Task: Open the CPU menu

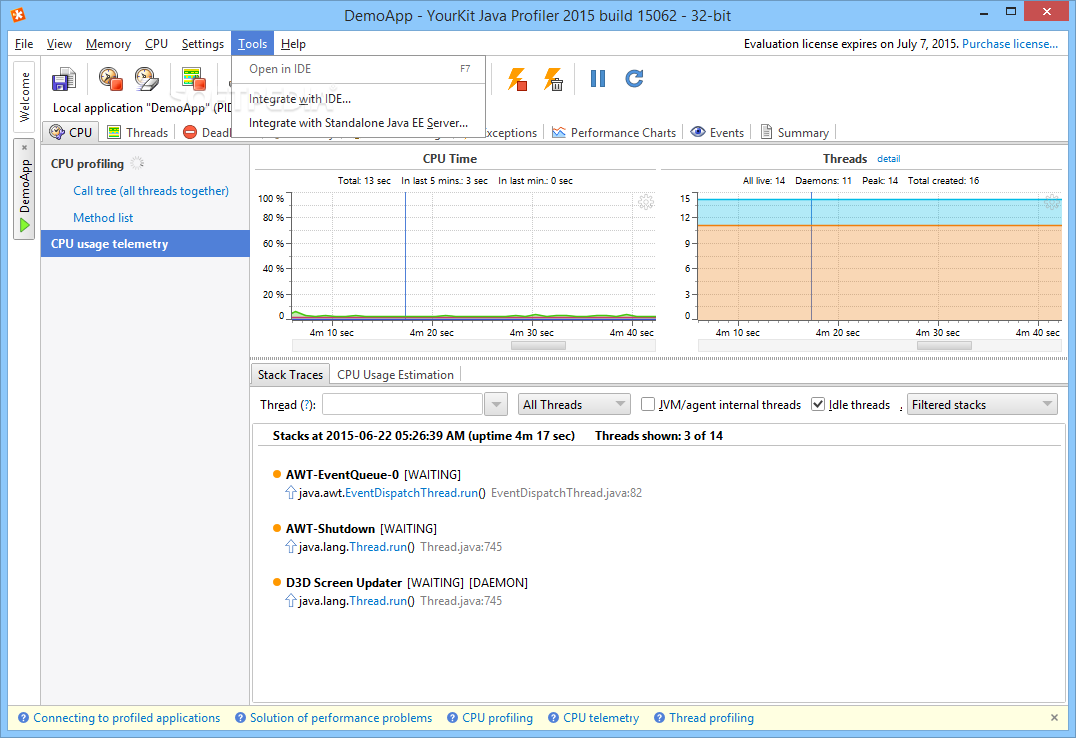Action: 156,44
